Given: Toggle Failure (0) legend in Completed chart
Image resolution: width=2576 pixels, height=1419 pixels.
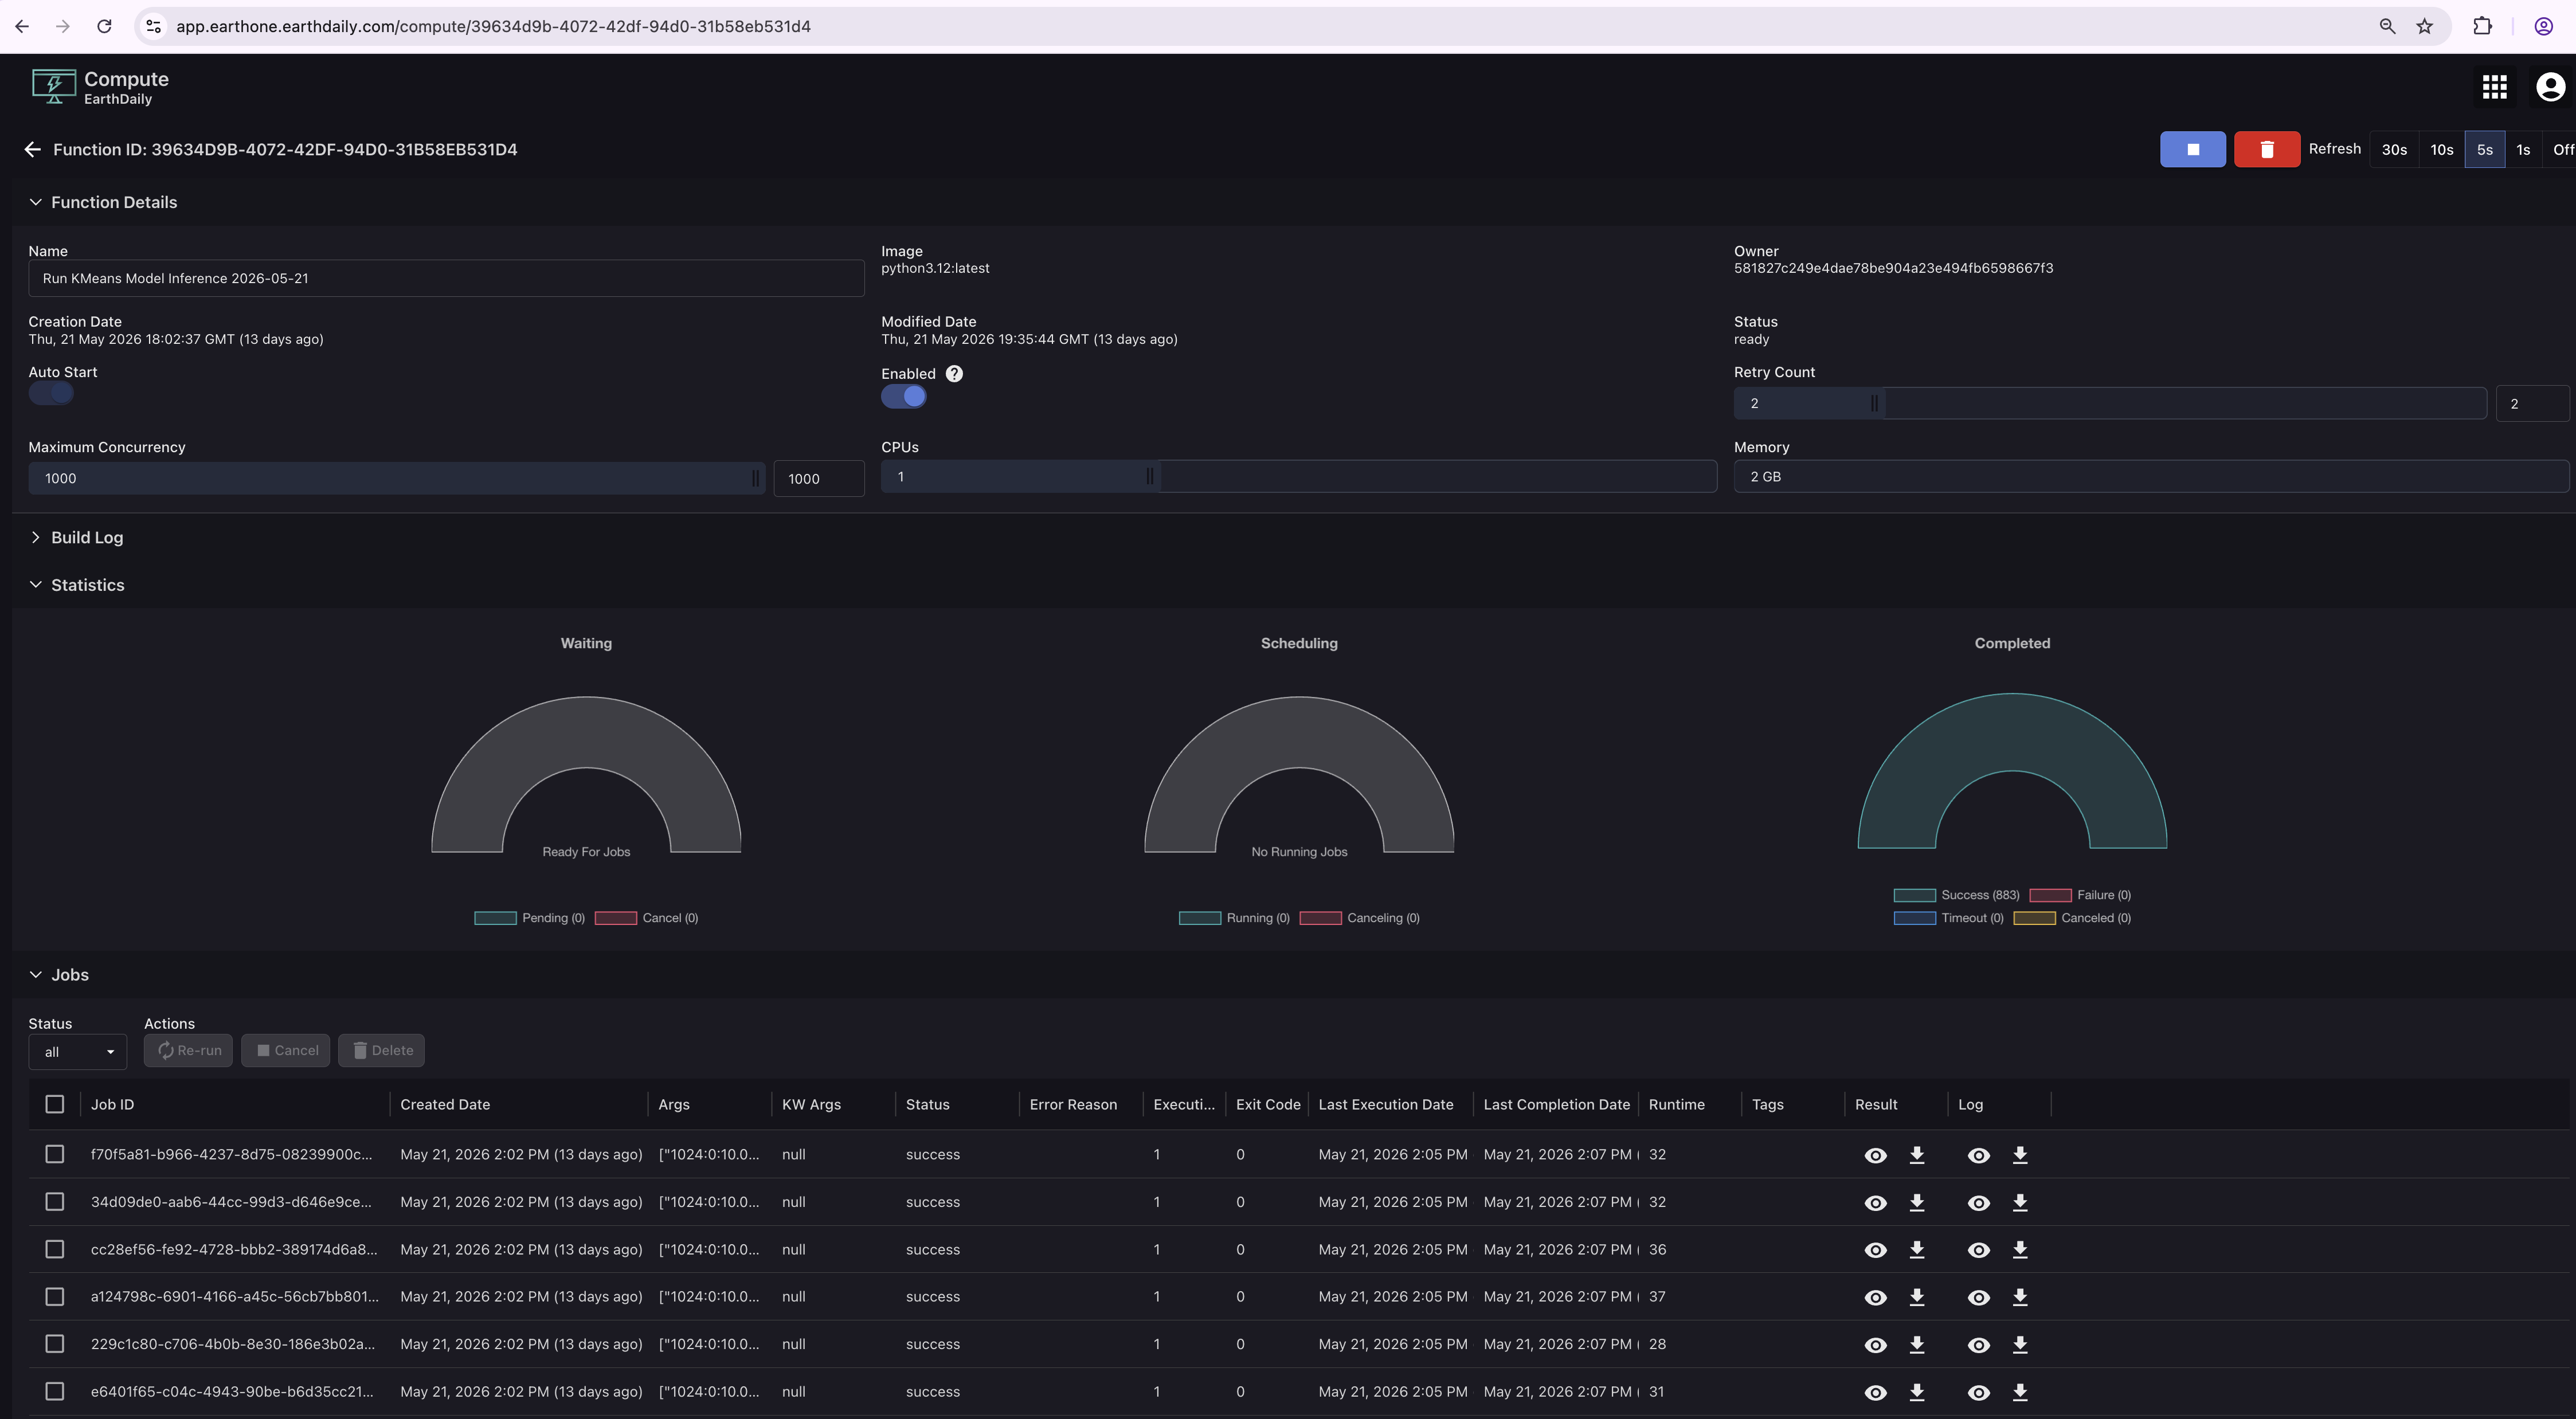Looking at the screenshot, I should [2080, 895].
